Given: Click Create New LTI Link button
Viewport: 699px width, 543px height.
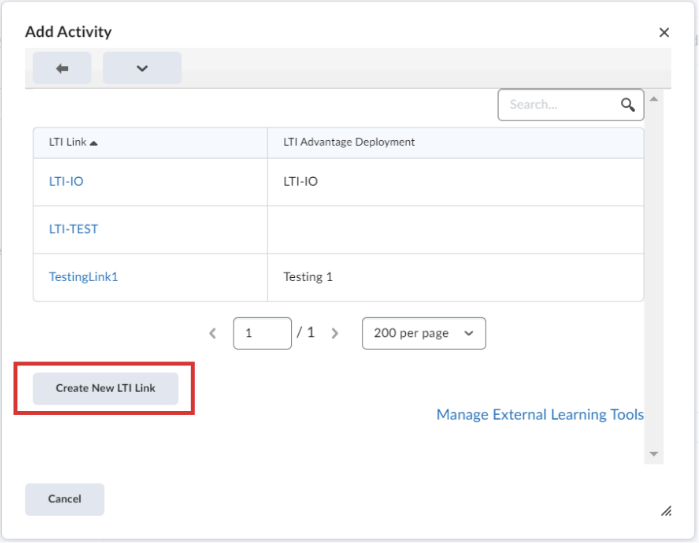Looking at the screenshot, I should 106,388.
